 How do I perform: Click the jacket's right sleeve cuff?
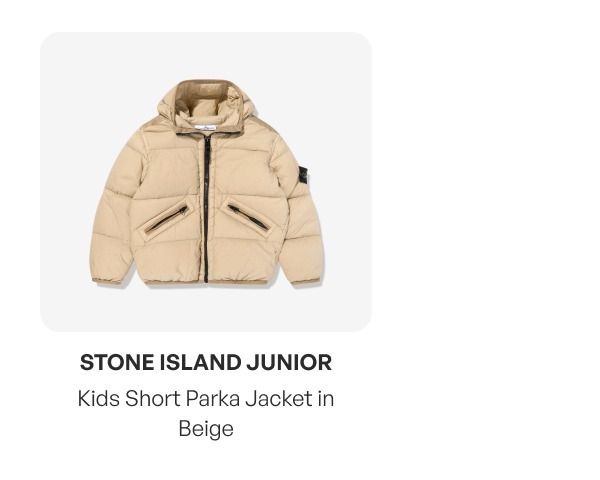pos(305,281)
